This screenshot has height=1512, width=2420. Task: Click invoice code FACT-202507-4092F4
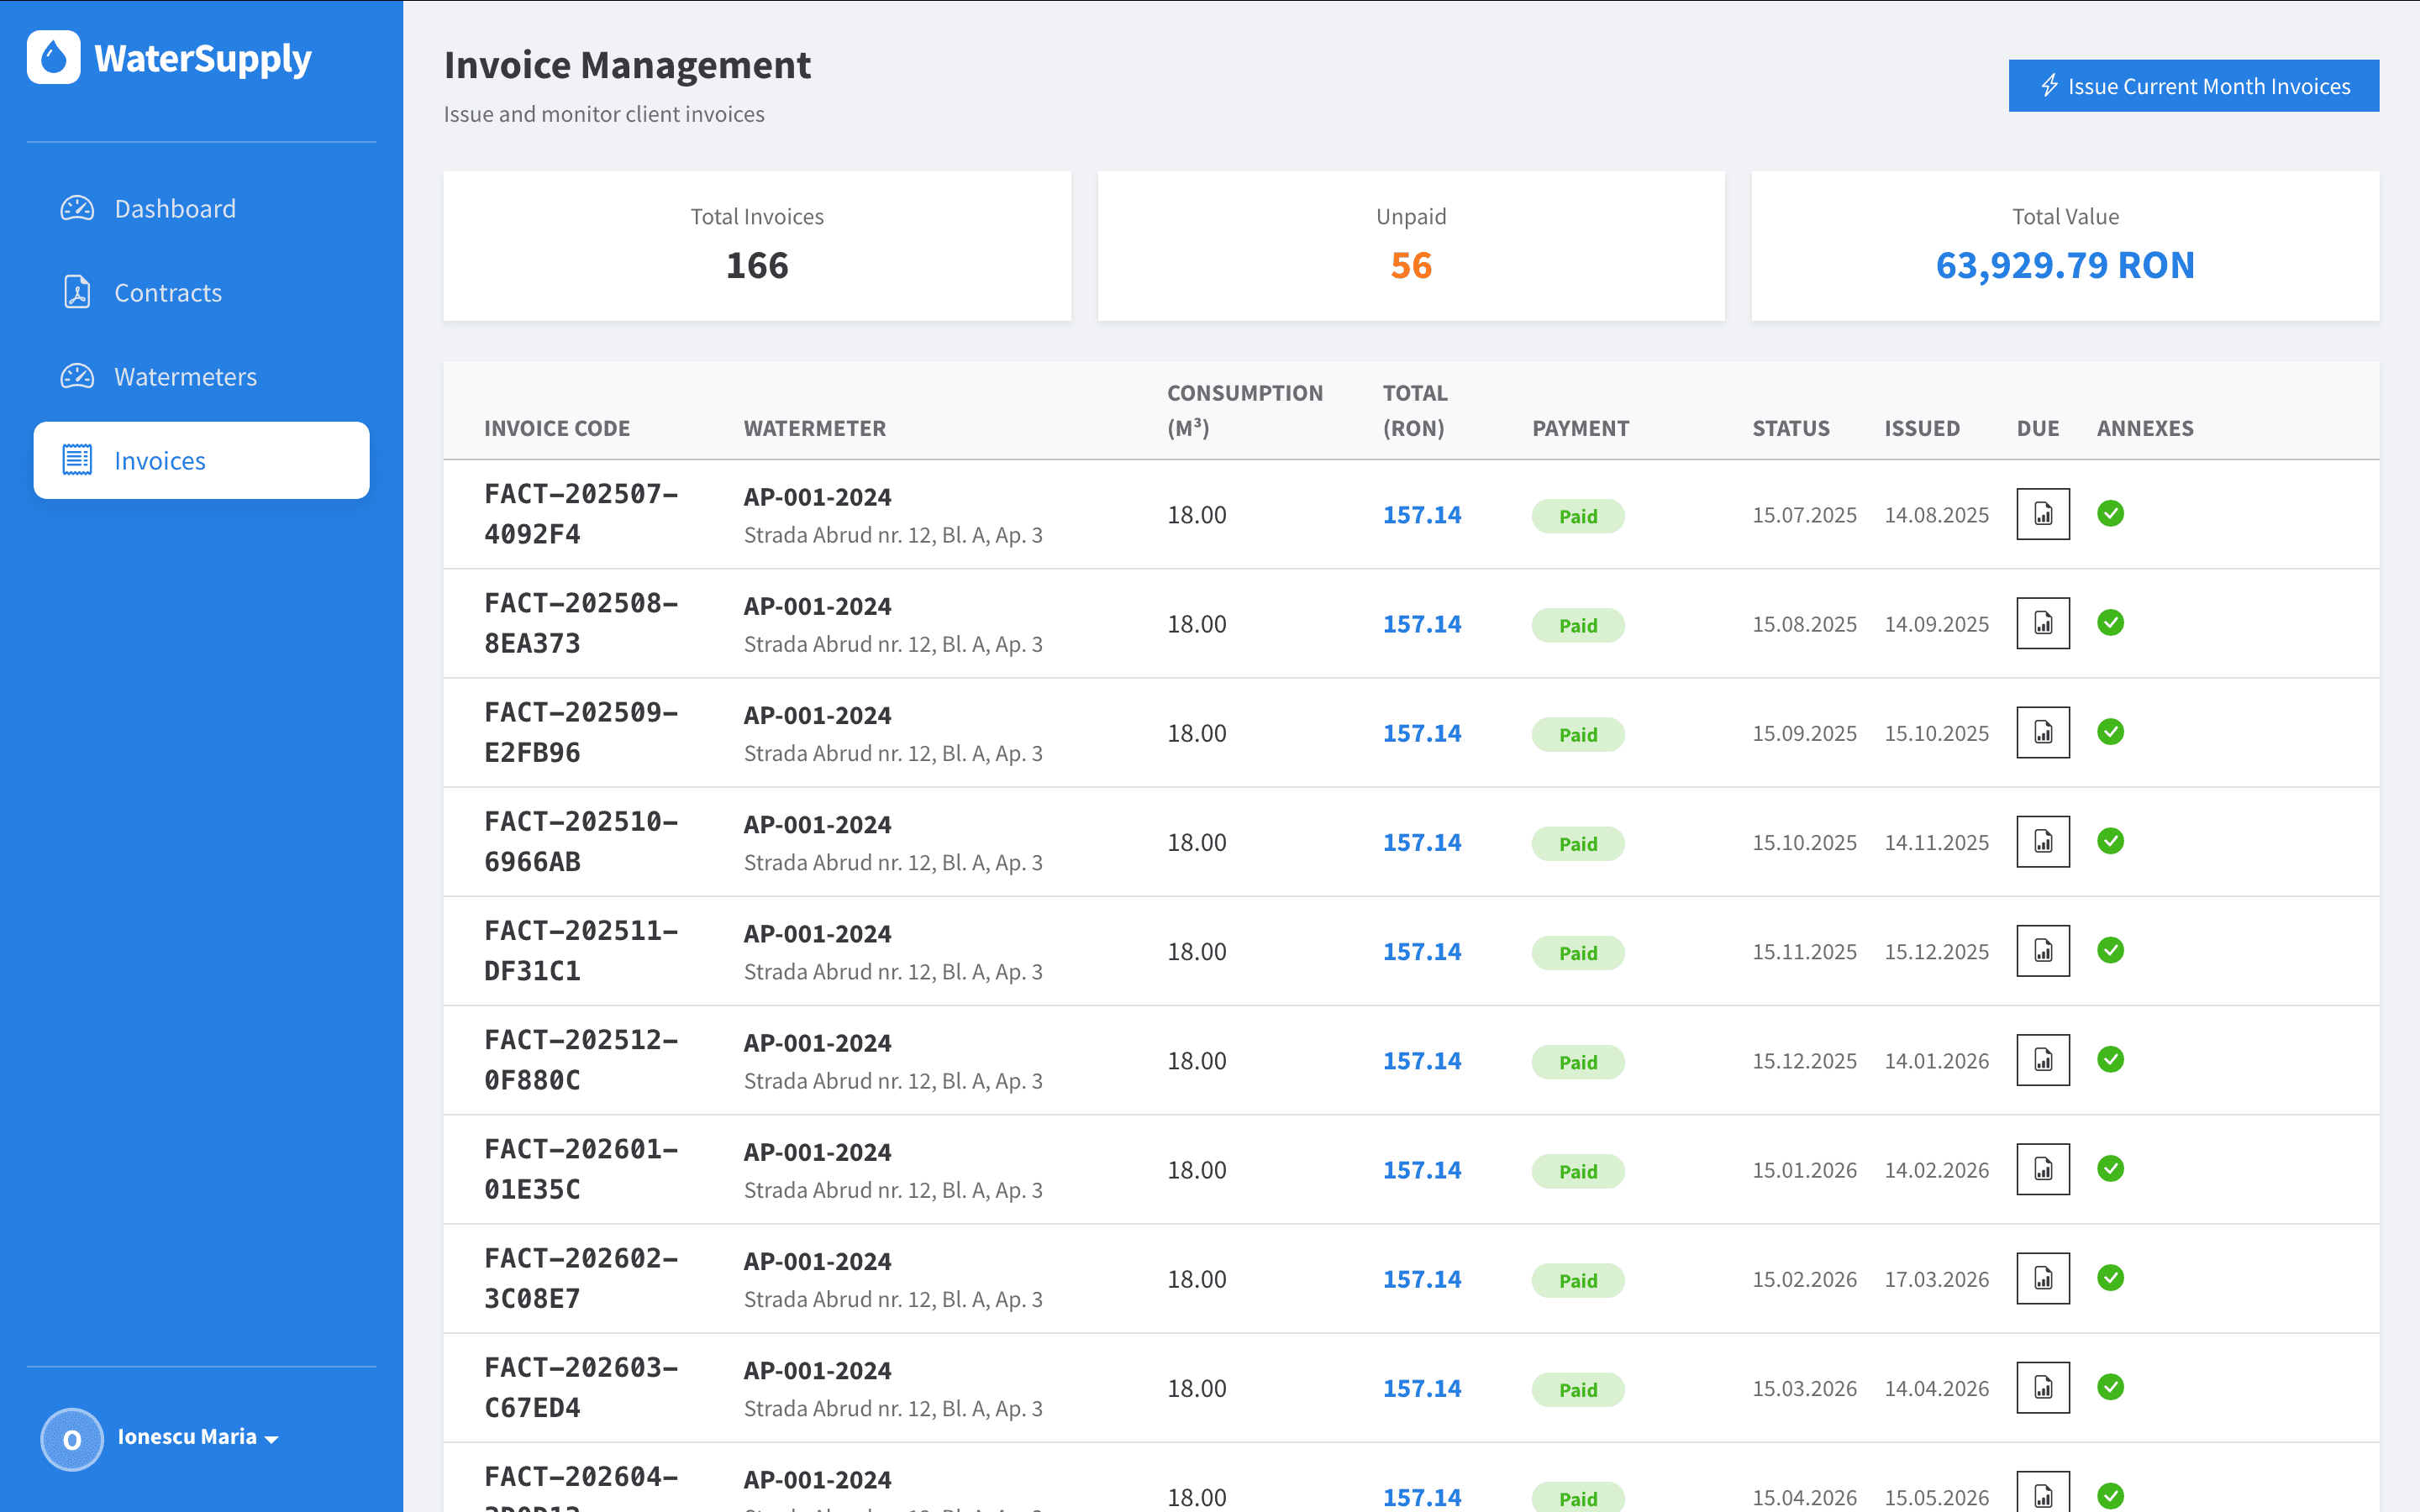581,514
